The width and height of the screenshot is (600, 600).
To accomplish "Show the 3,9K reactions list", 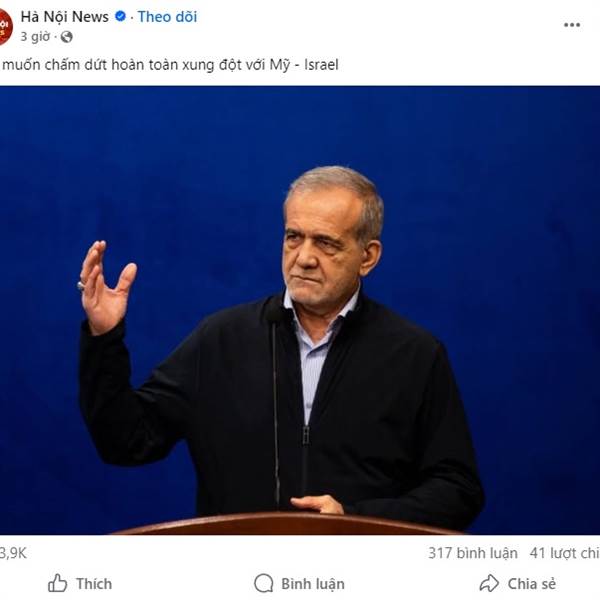I will coord(13,553).
